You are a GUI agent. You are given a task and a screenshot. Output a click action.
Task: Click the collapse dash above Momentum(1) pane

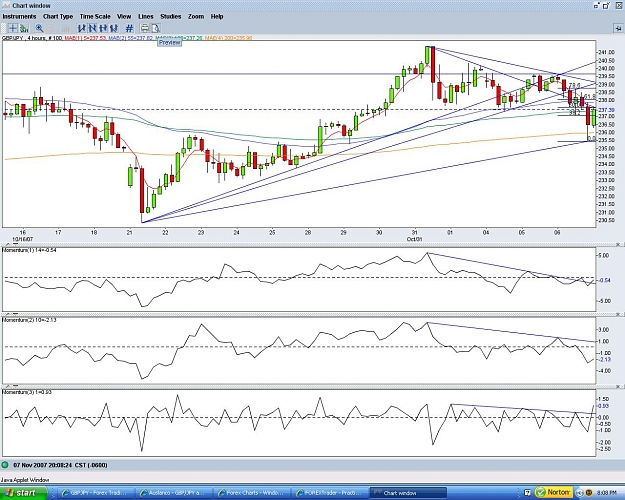tap(16, 244)
